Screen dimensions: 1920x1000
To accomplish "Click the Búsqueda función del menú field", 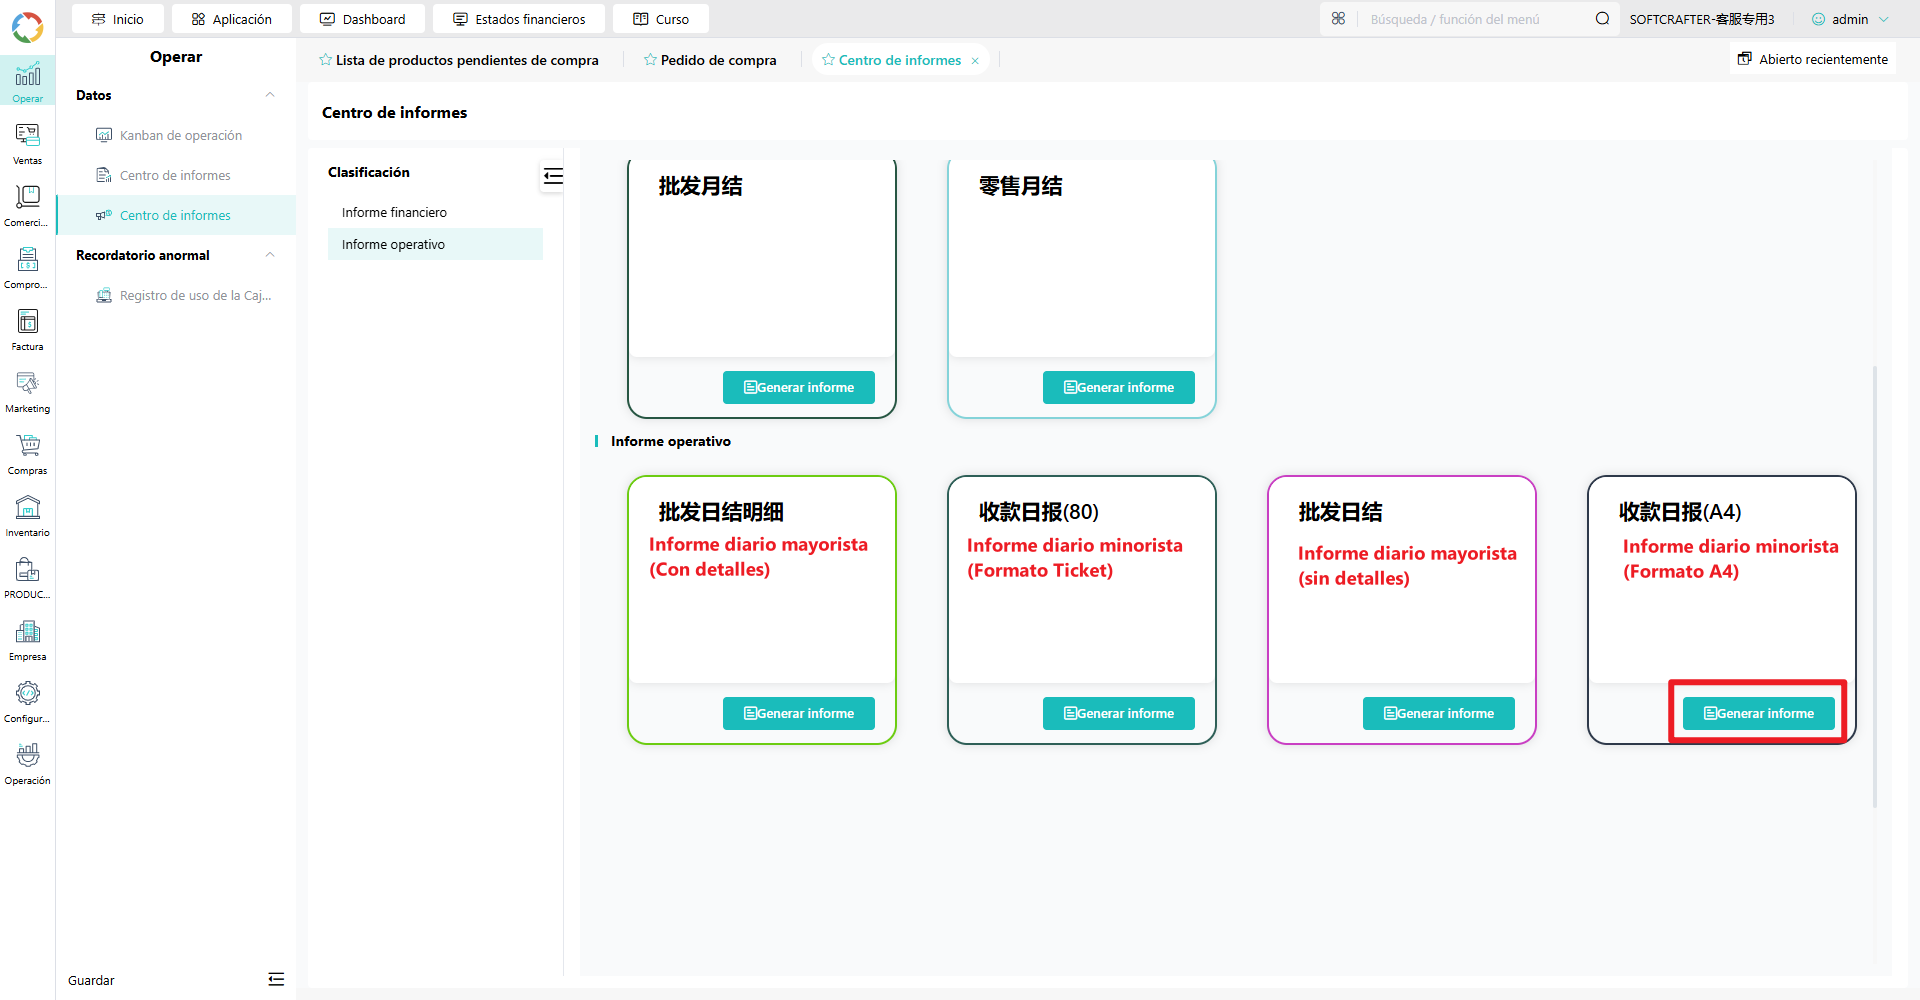I will (1474, 19).
